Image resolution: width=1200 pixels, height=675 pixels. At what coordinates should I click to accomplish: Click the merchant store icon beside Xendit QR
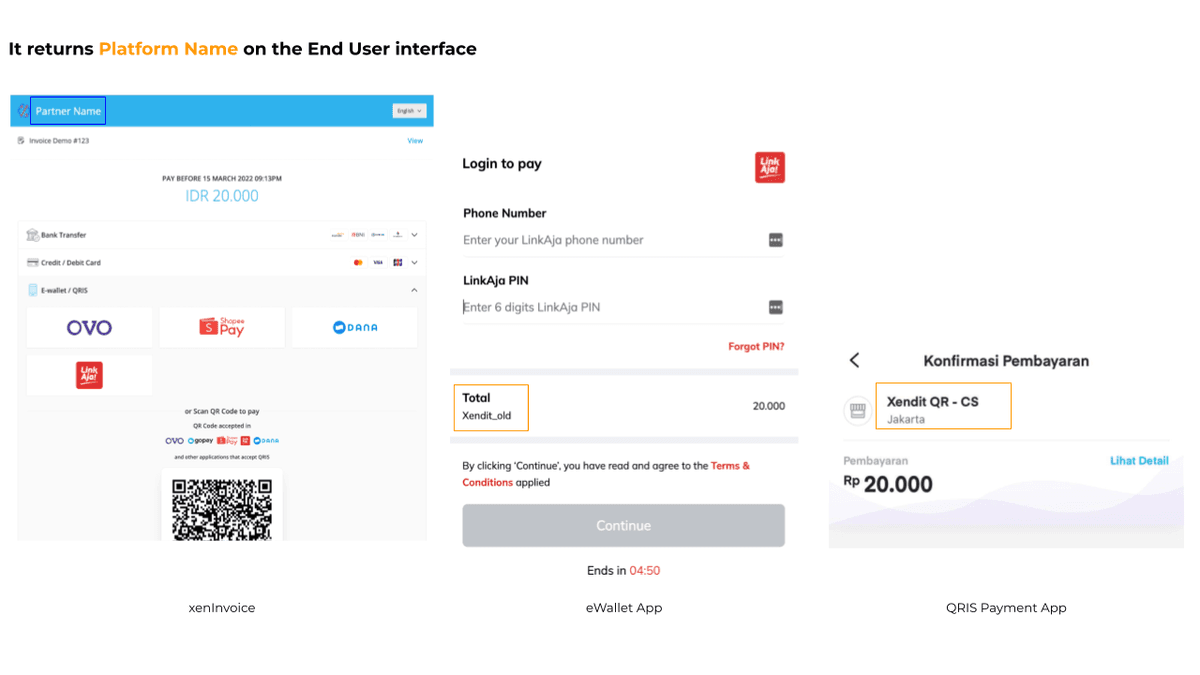856,410
